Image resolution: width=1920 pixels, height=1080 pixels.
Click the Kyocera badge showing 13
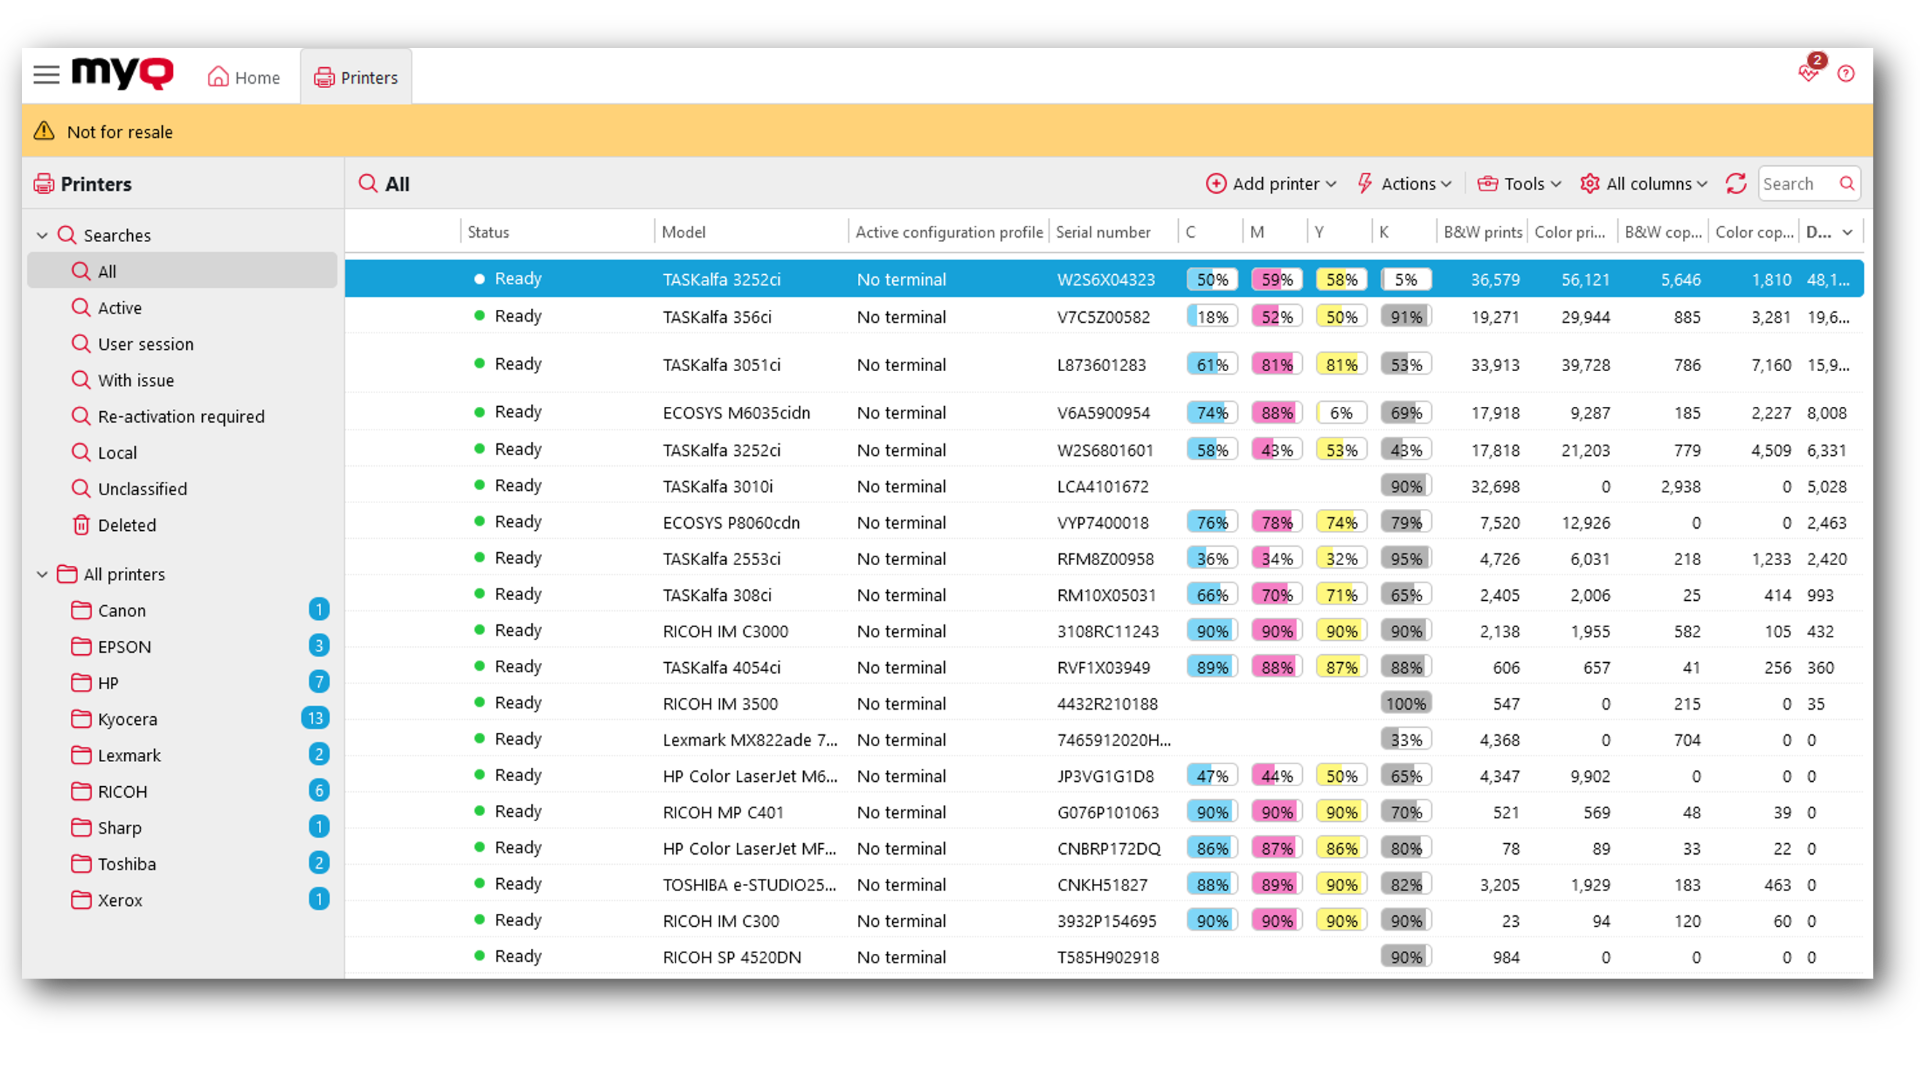tap(315, 718)
